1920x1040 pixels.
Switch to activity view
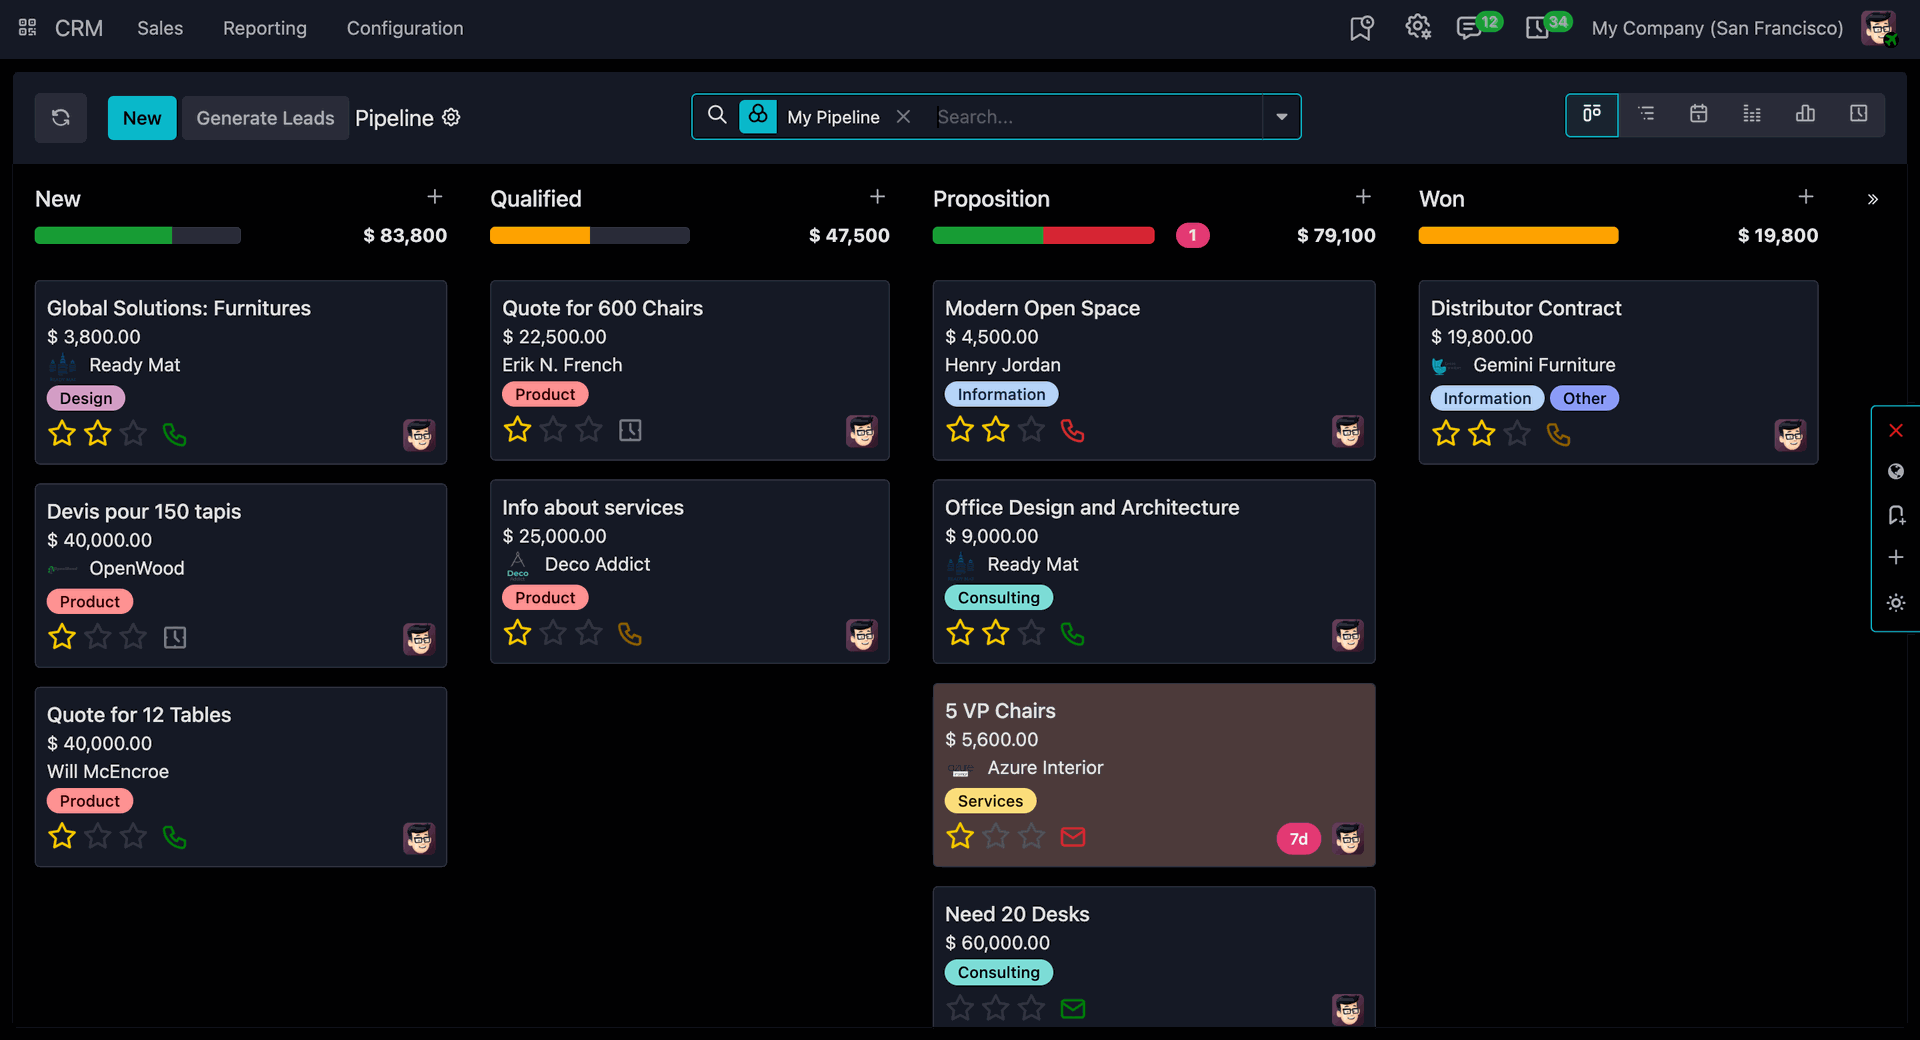[x=1858, y=114]
